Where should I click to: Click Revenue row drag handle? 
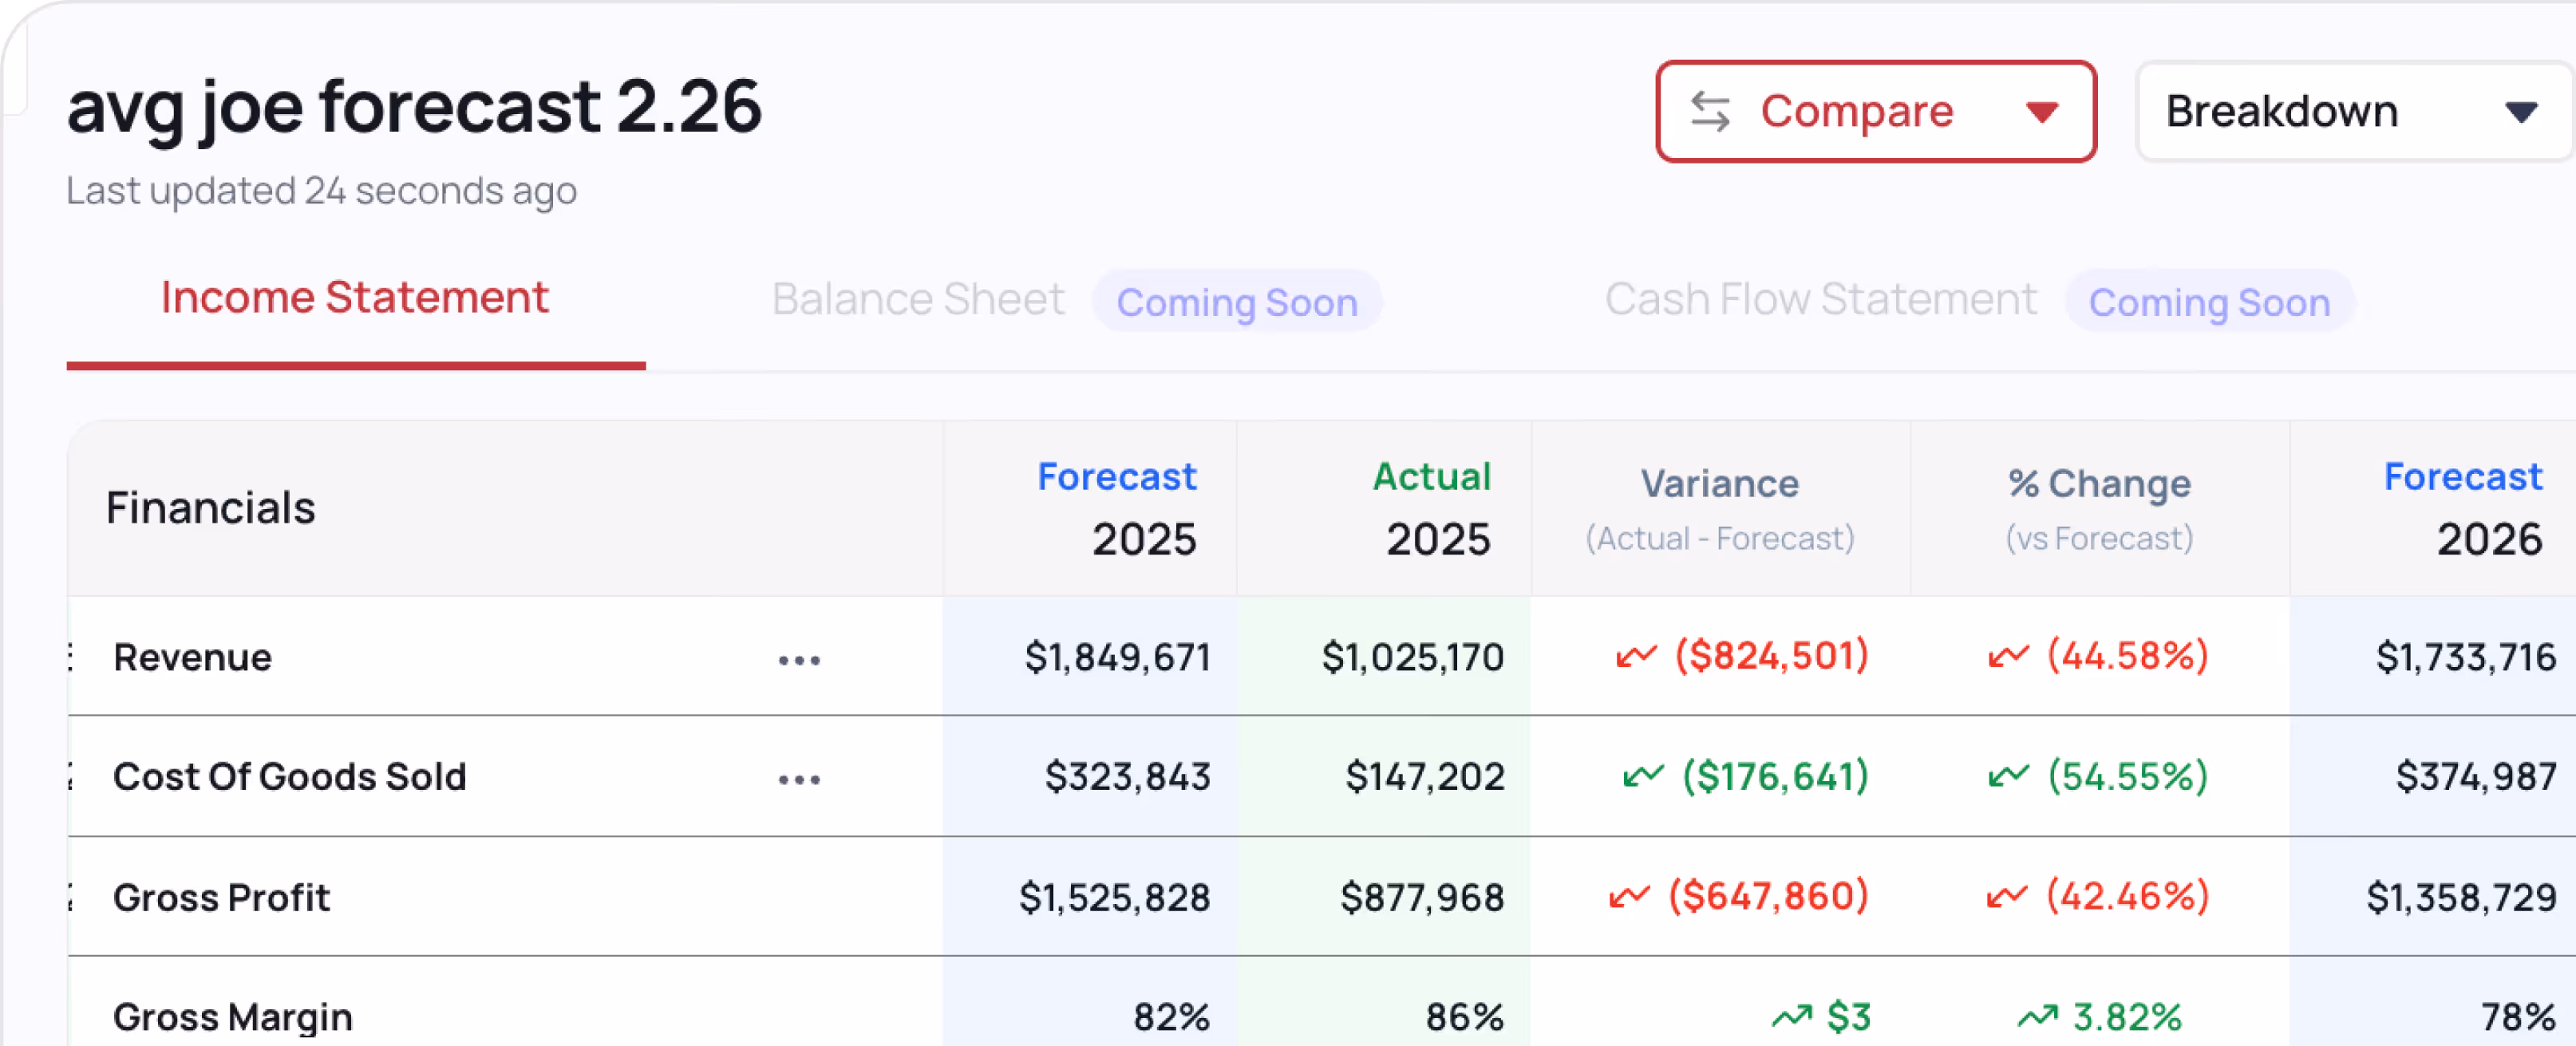coord(71,657)
